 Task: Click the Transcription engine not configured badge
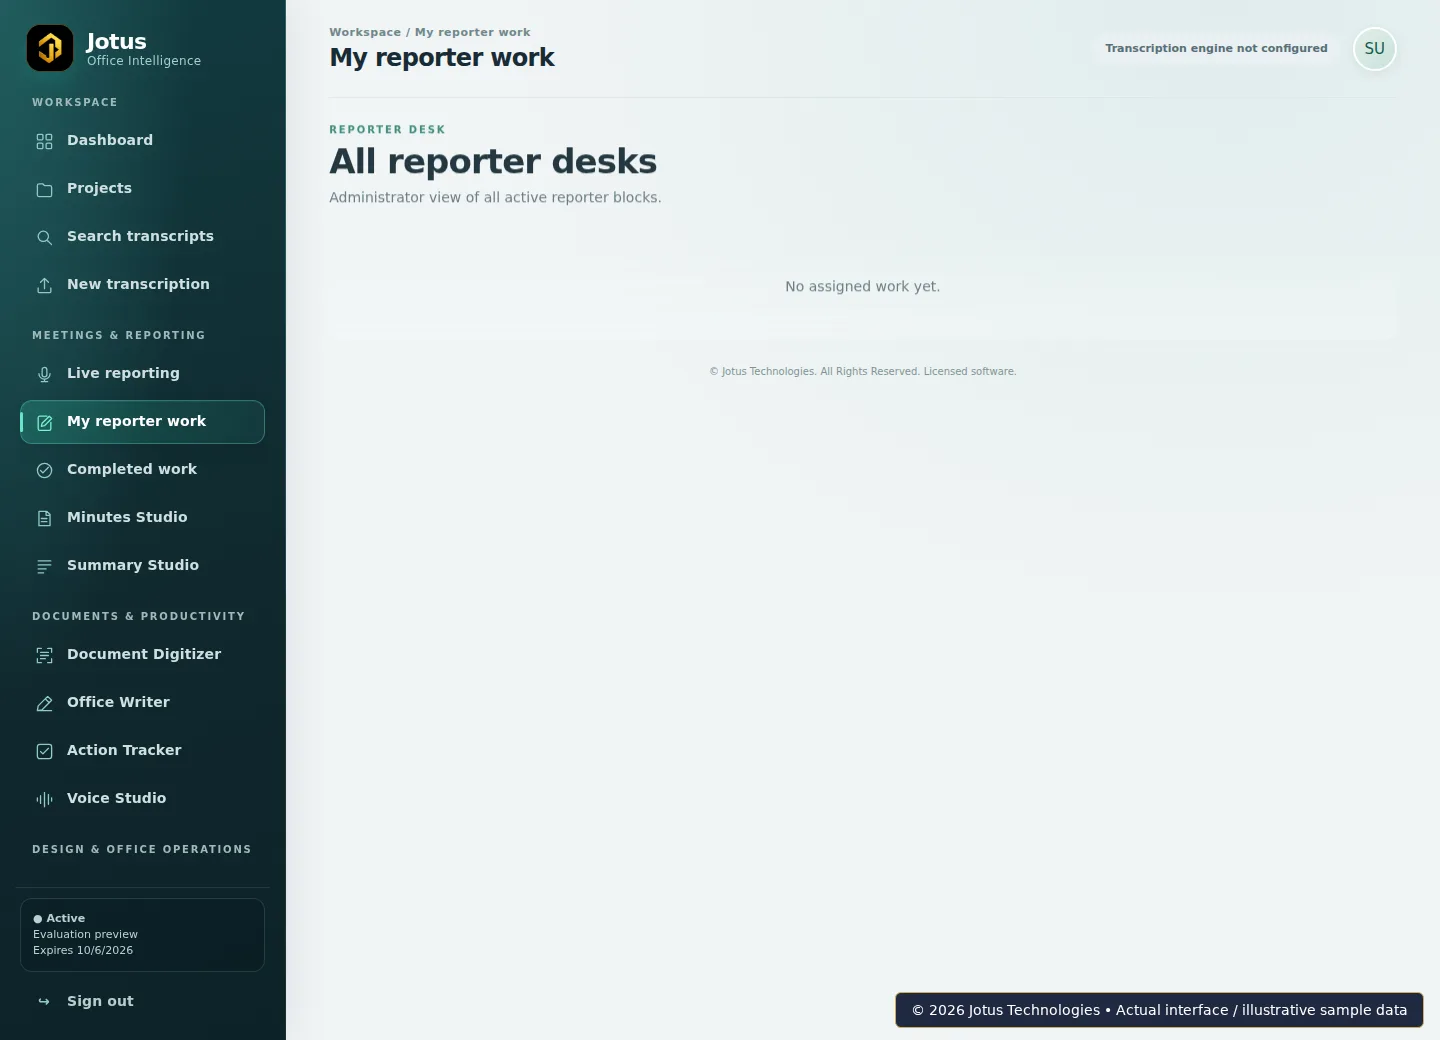(x=1216, y=48)
